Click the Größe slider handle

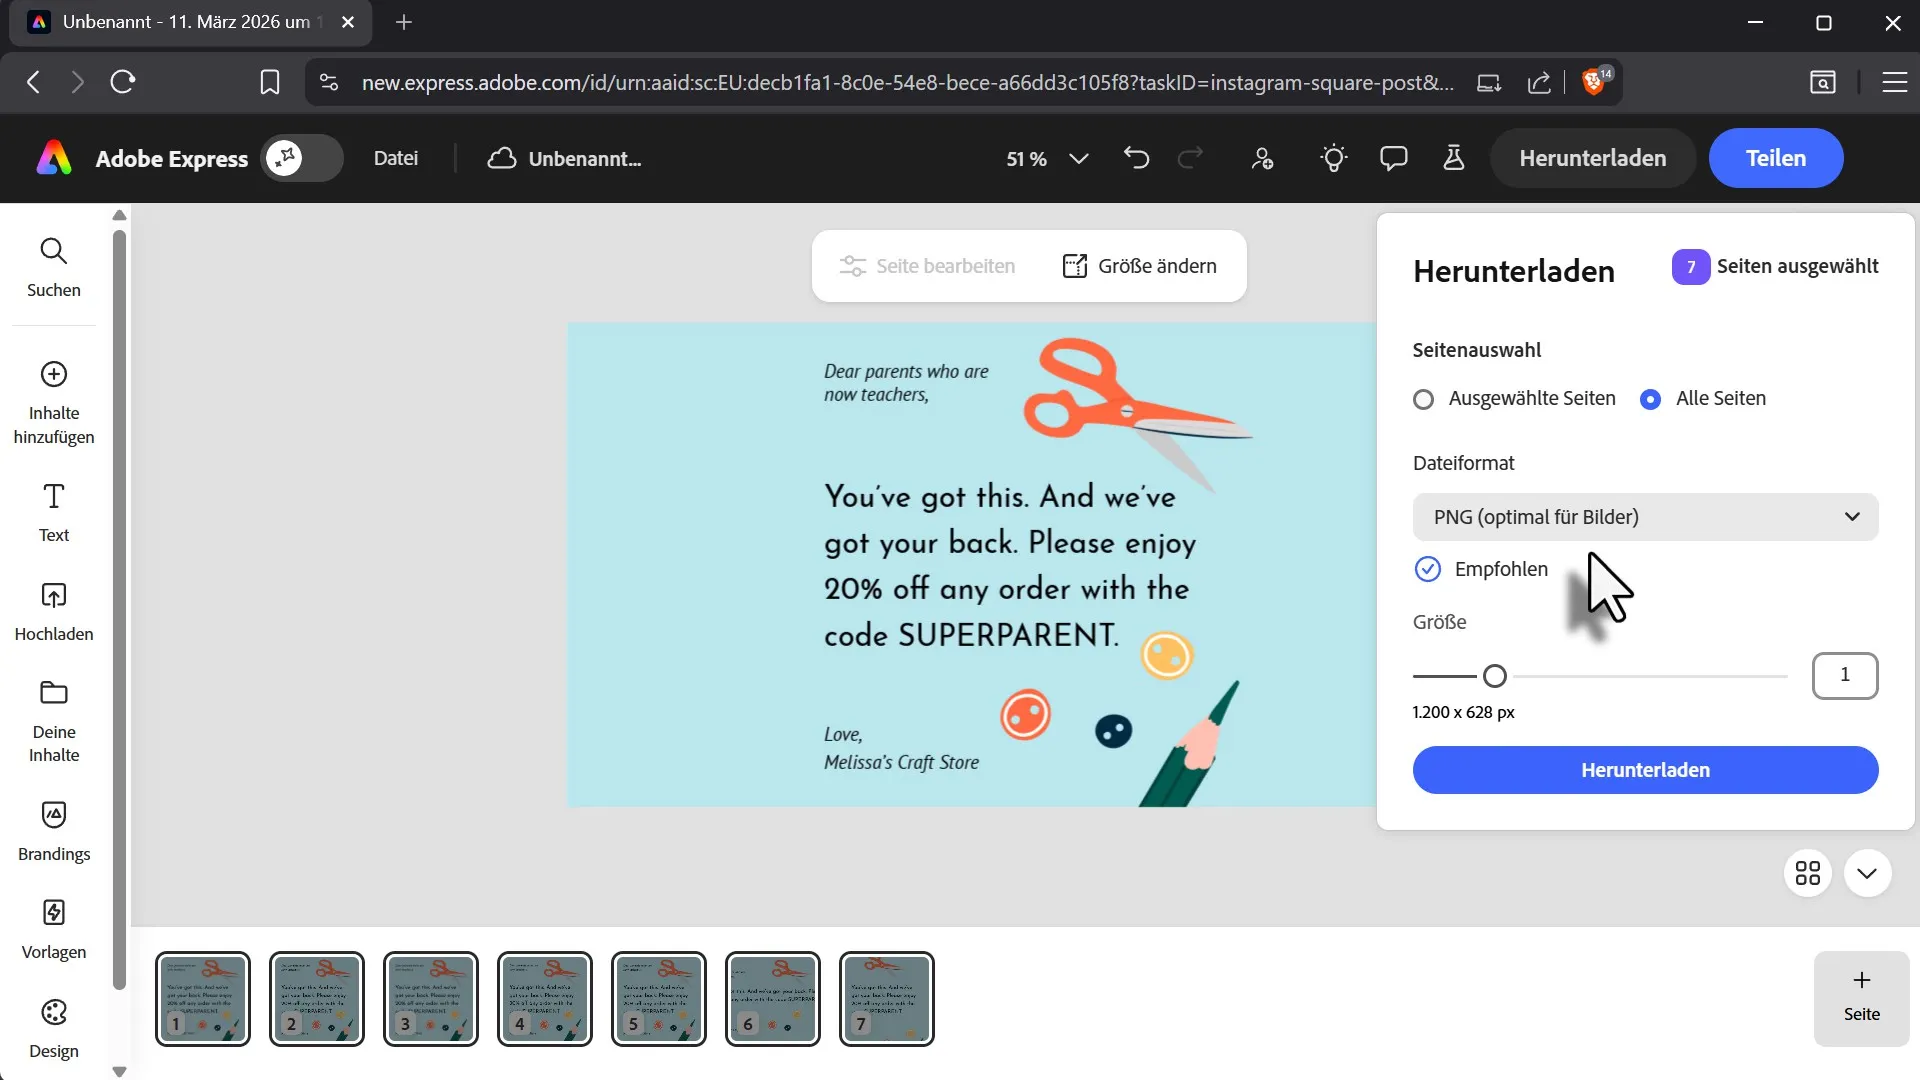[x=1494, y=676]
